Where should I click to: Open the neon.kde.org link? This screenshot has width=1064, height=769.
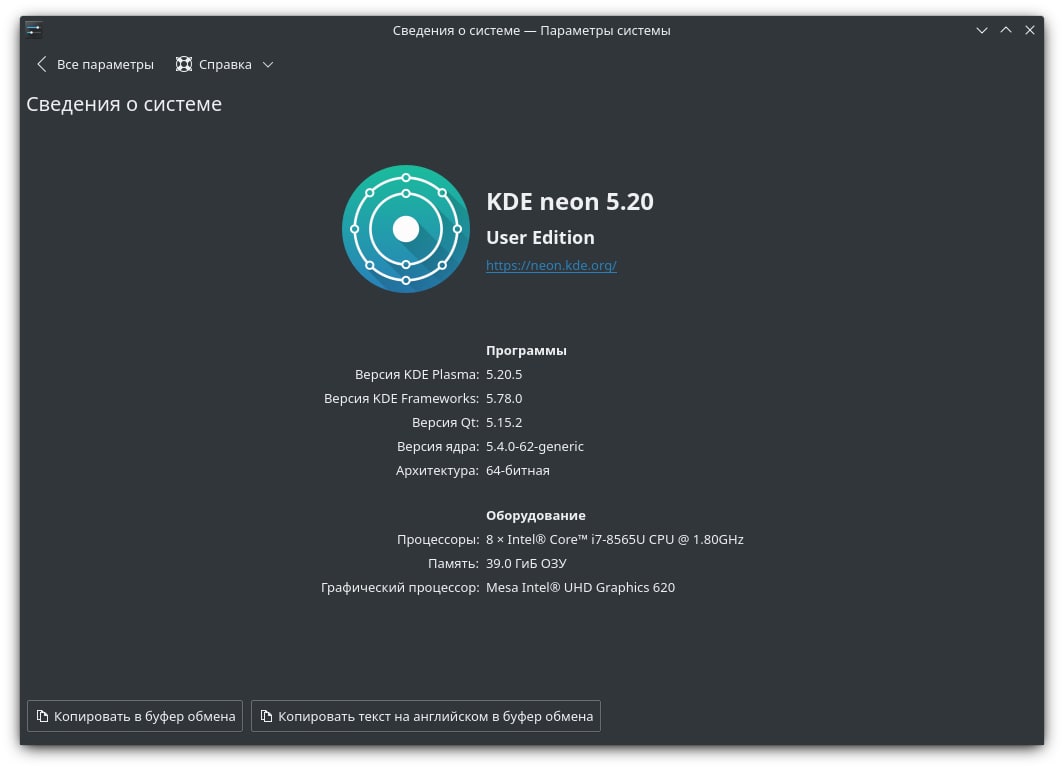click(x=551, y=265)
